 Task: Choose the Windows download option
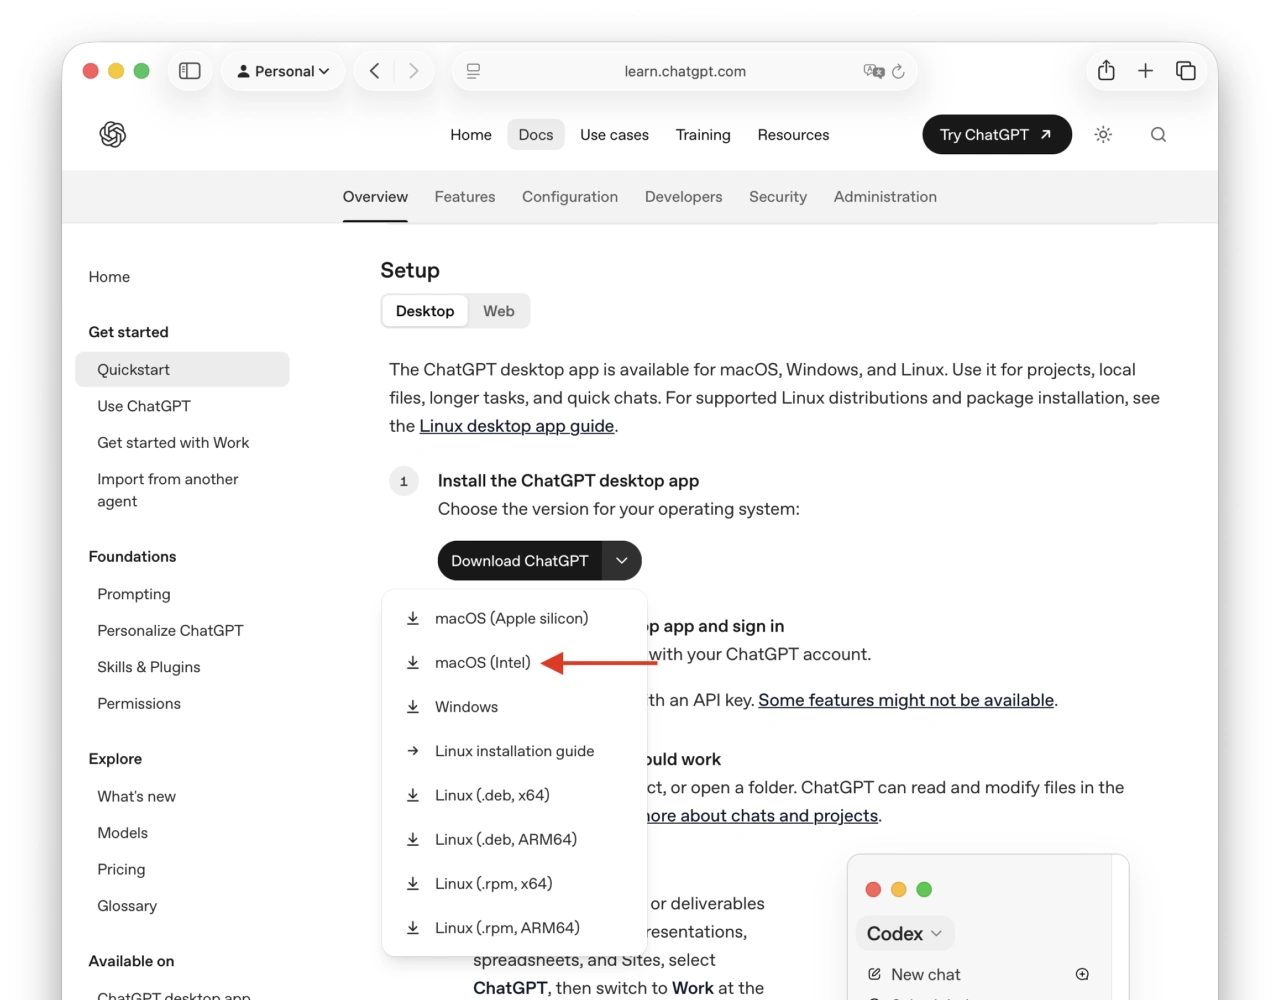click(515, 707)
